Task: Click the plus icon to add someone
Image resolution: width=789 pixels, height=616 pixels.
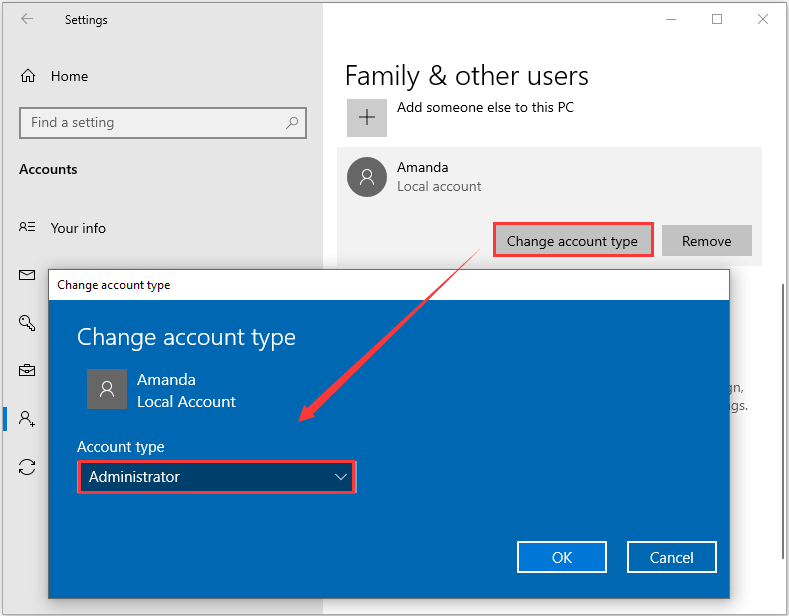Action: [x=367, y=117]
